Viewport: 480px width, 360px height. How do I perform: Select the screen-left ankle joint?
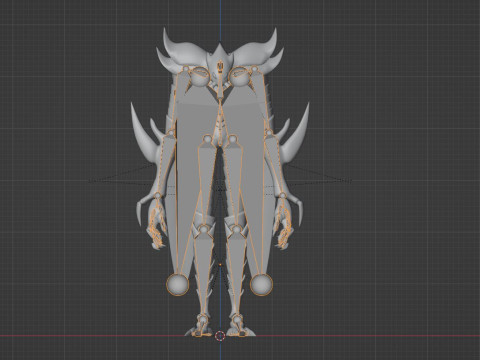tap(202, 319)
